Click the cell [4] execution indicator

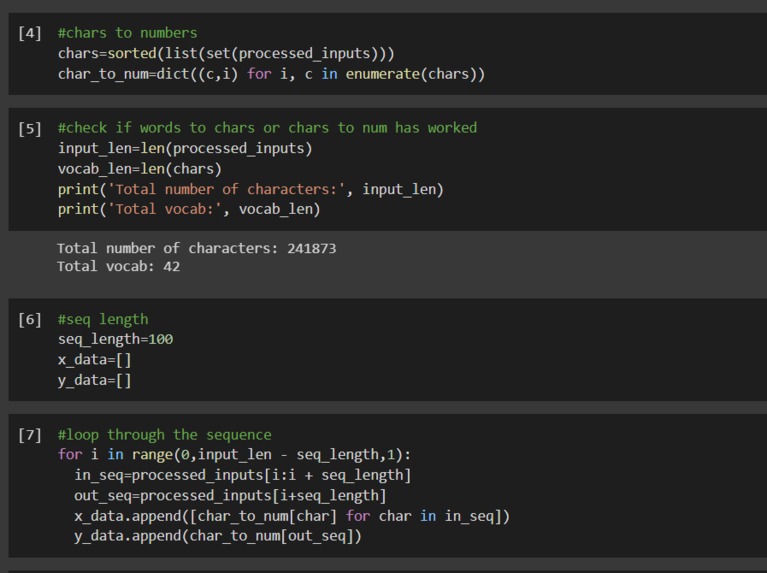(x=30, y=33)
